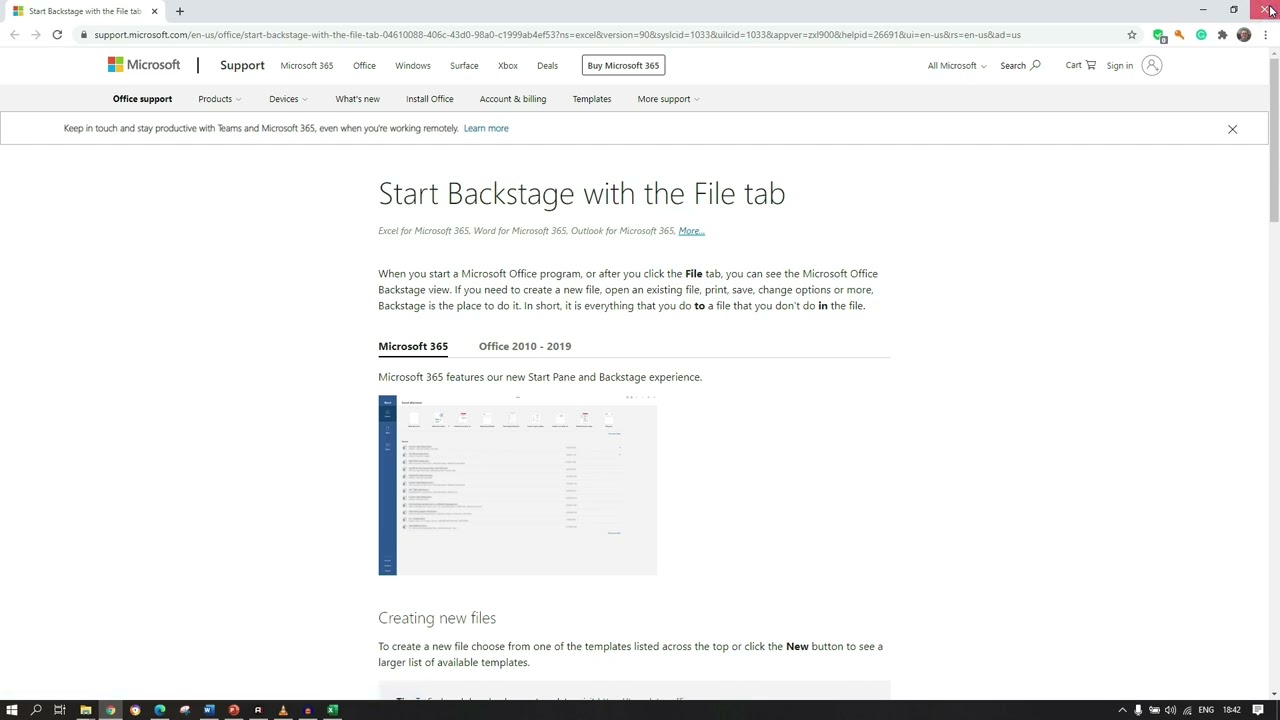
Task: Open the Support link
Action: (x=242, y=66)
